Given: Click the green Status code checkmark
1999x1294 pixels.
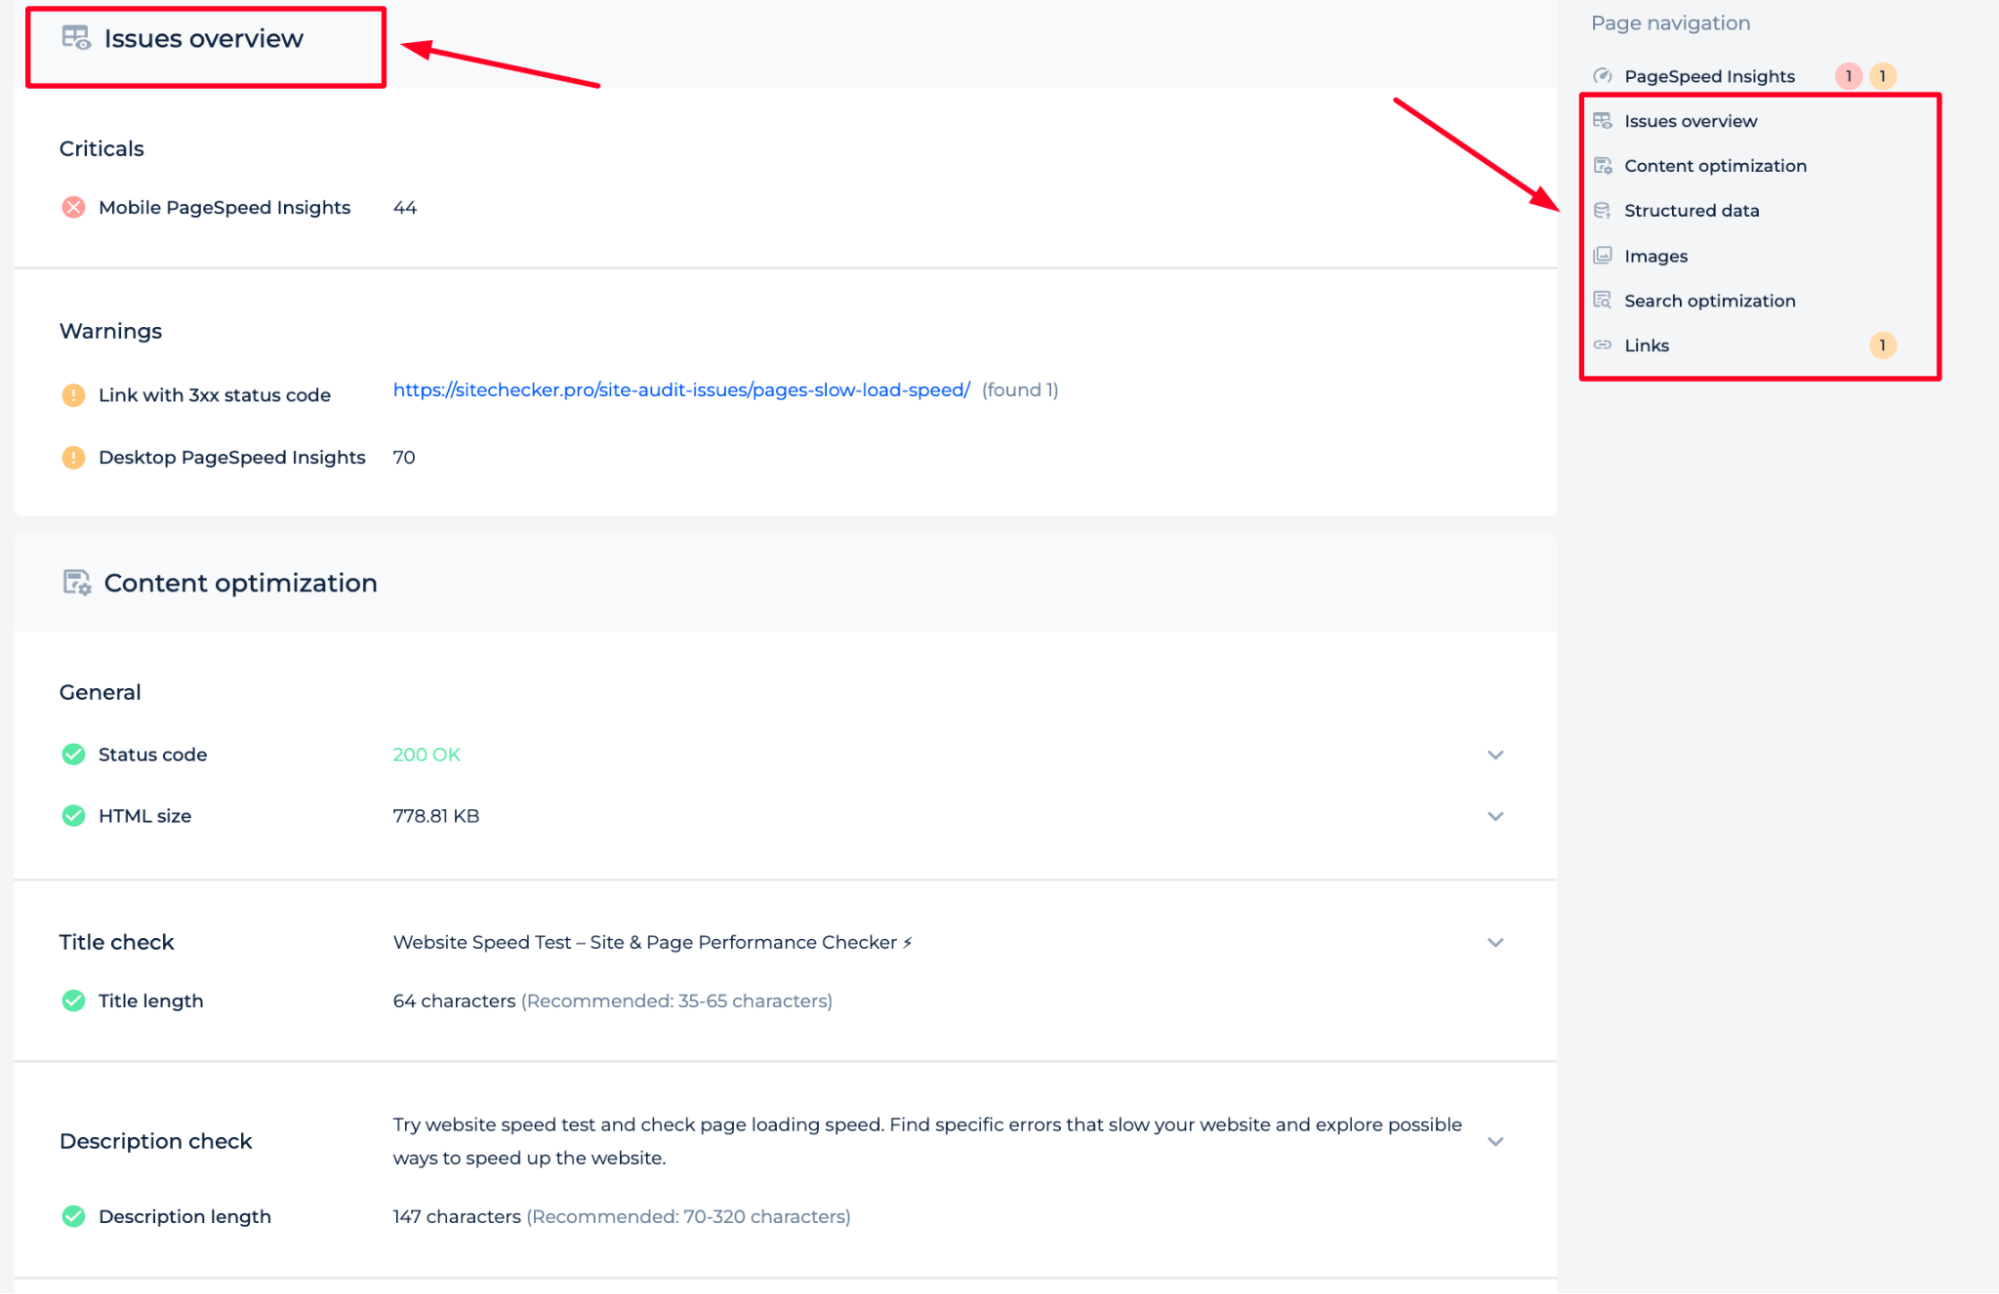Looking at the screenshot, I should (x=68, y=753).
